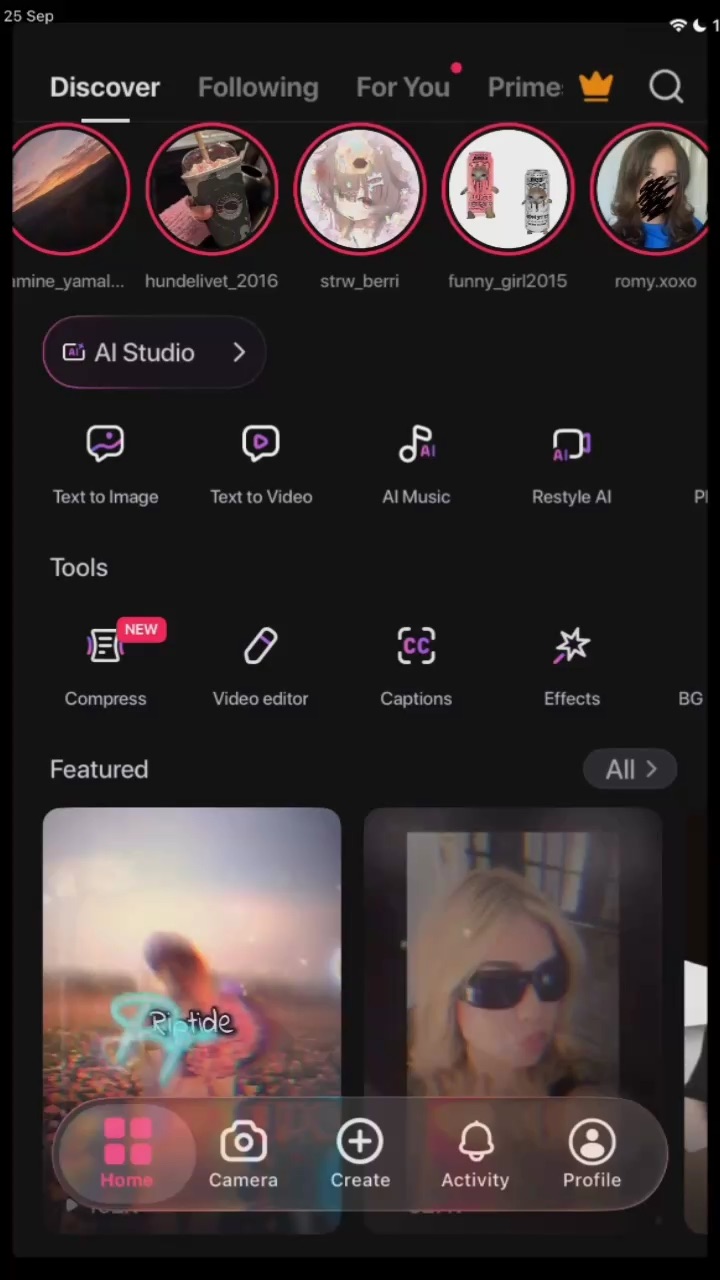Open the Text to Image tool

click(105, 465)
